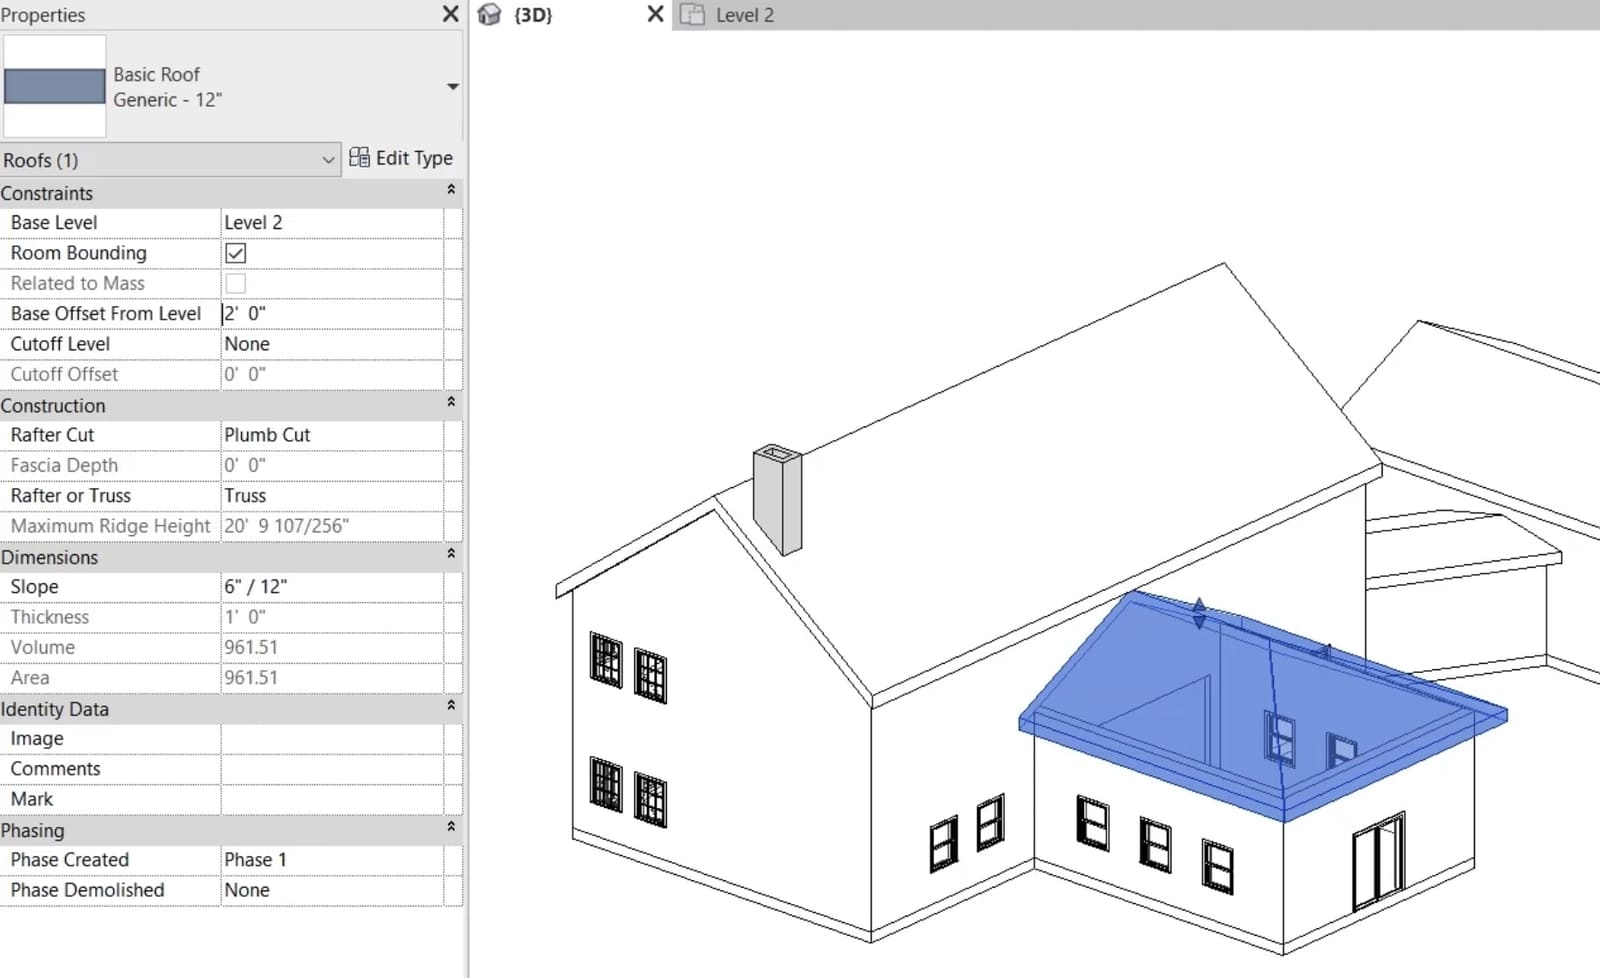Click the Base Offset From Level field
1600x978 pixels.
[x=332, y=313]
